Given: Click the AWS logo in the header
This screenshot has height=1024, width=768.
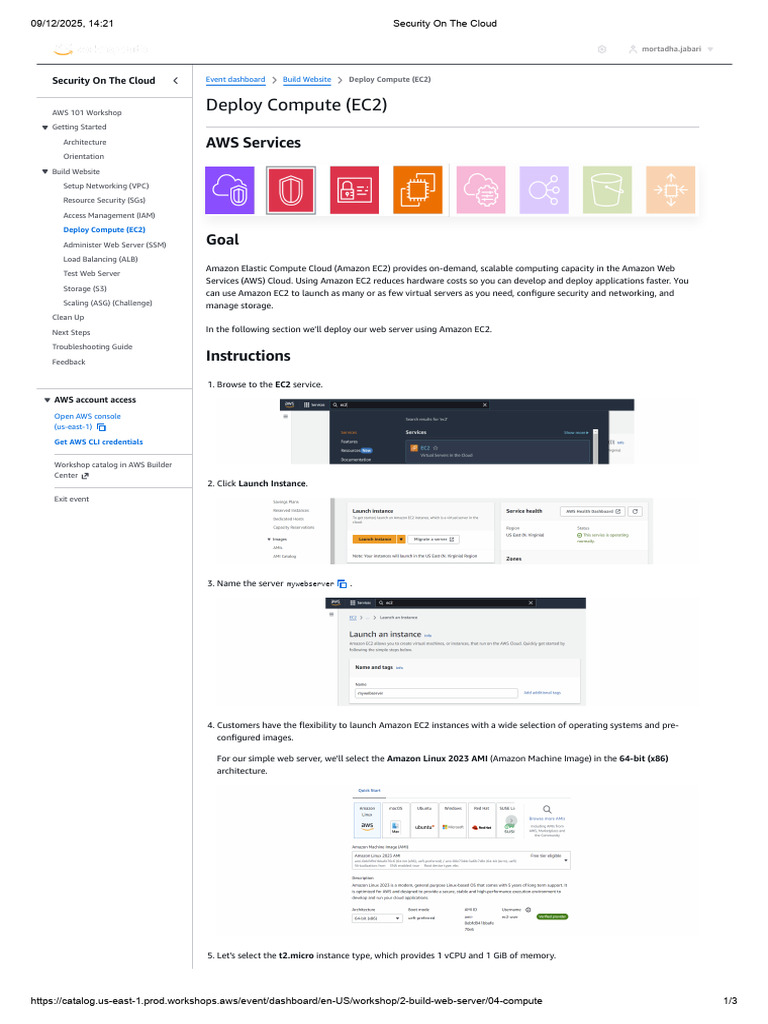Looking at the screenshot, I should tap(63, 49).
